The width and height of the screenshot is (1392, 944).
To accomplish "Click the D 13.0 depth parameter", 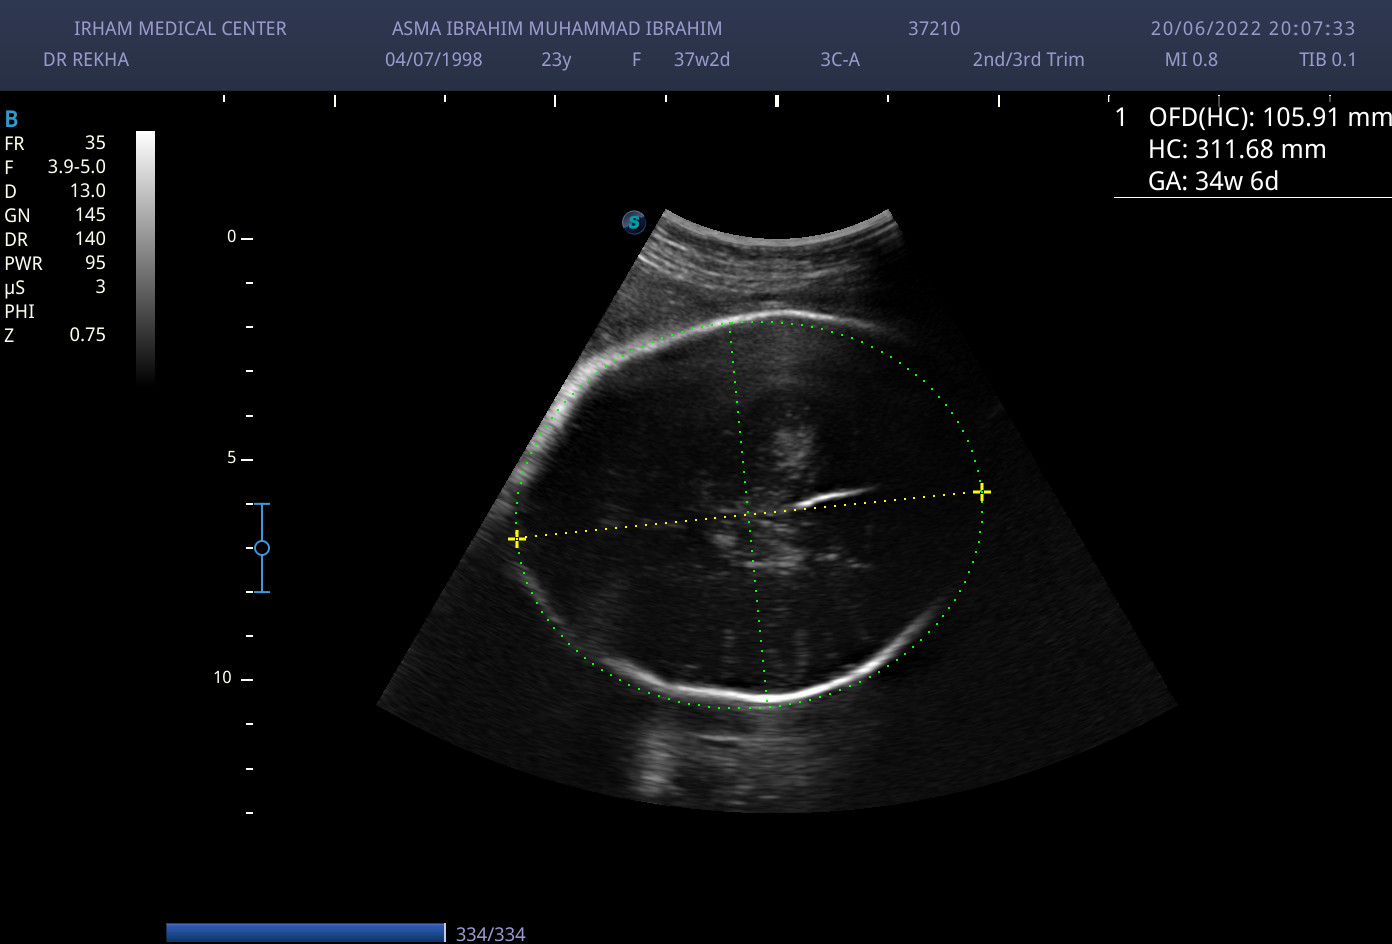I will tap(55, 191).
